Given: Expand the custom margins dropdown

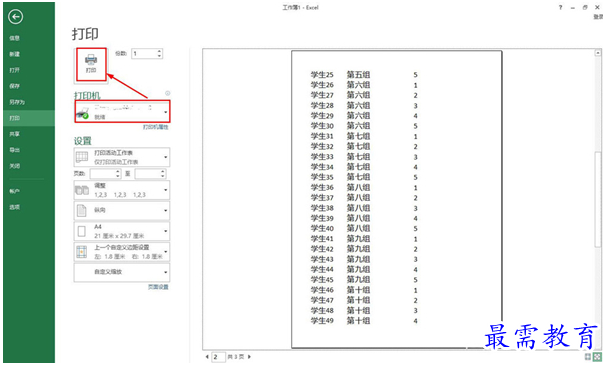Looking at the screenshot, I should tap(122, 252).
